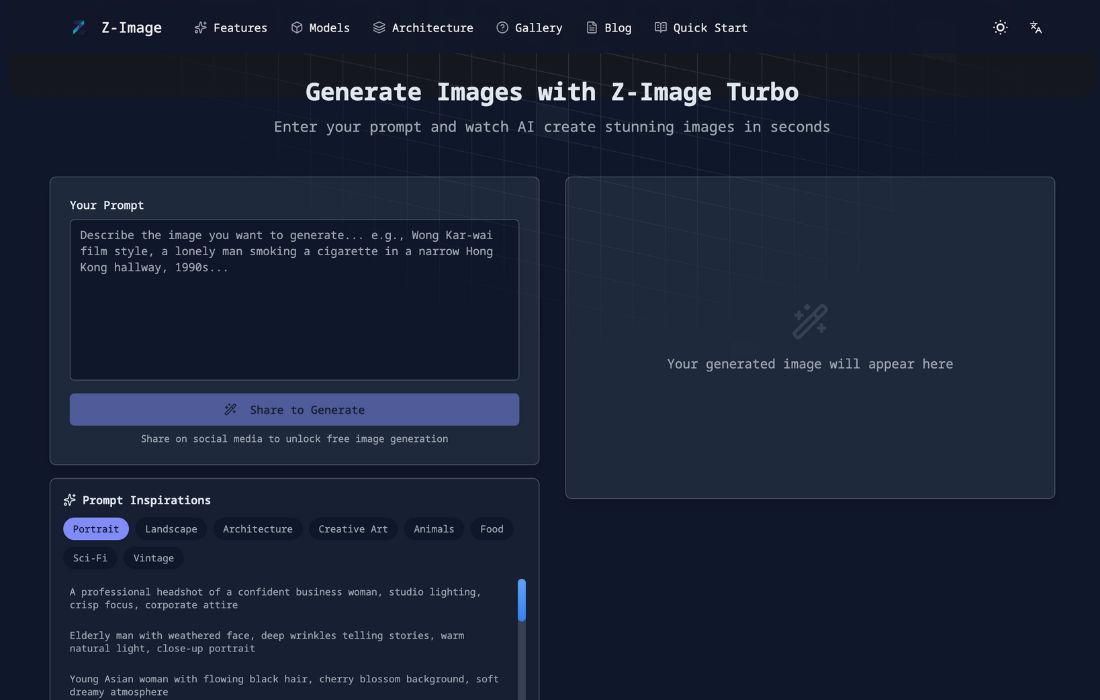The width and height of the screenshot is (1100, 700).
Task: Switch to Landscape prompt category
Action: pyautogui.click(x=171, y=529)
